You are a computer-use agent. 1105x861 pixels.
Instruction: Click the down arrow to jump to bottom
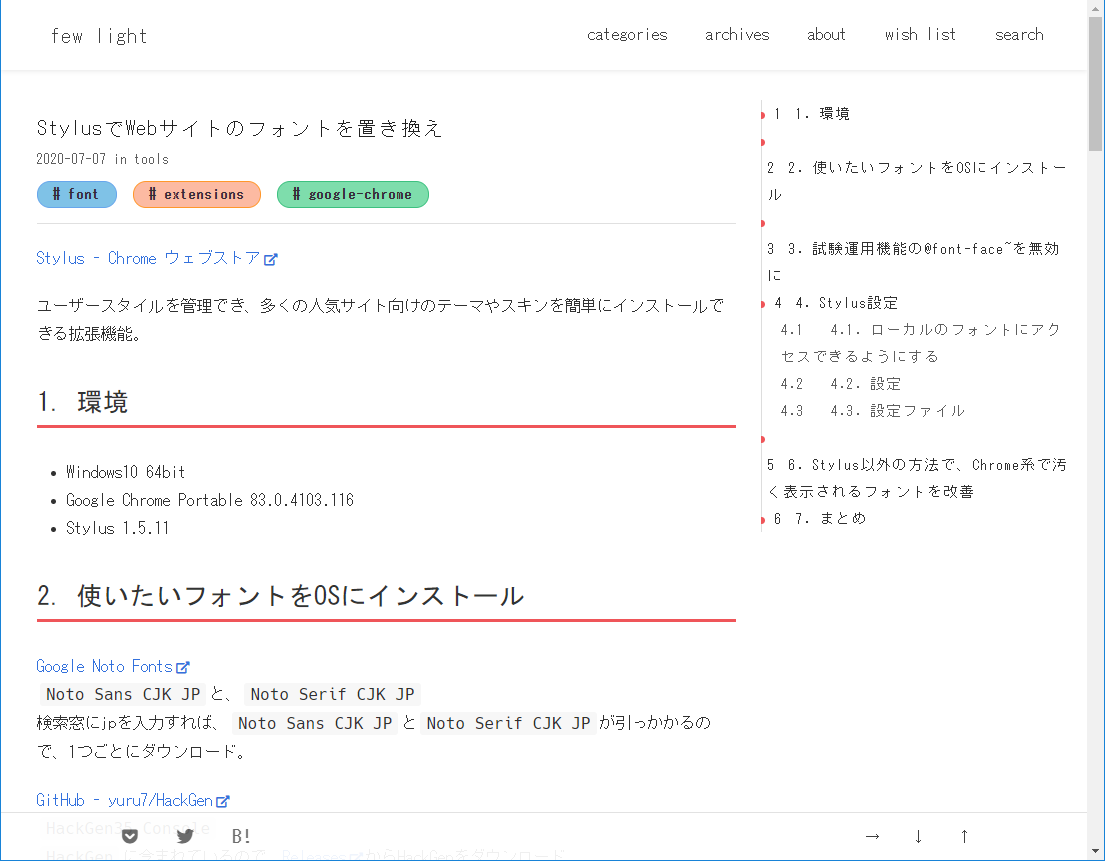click(x=918, y=836)
